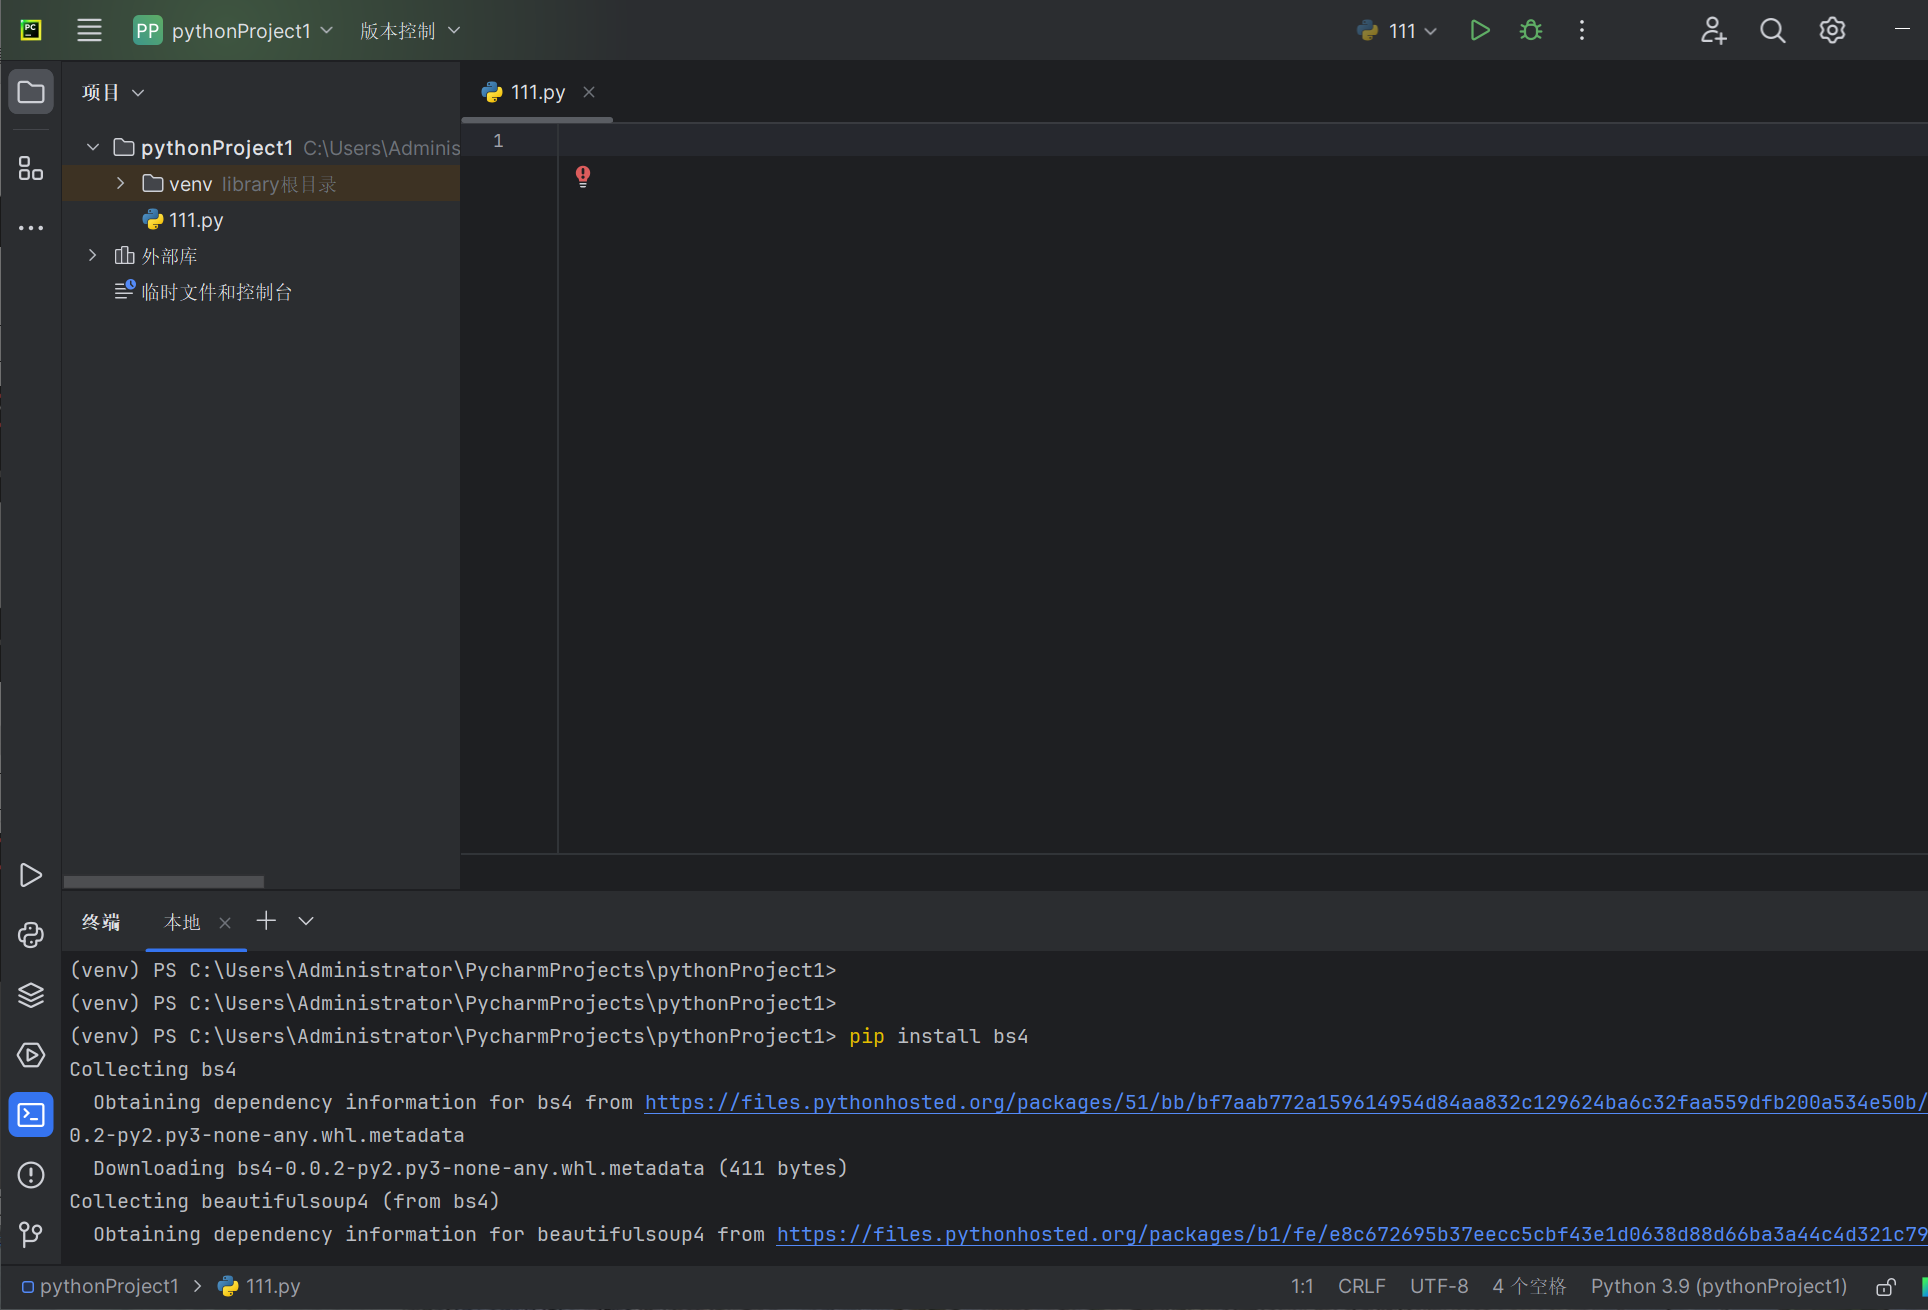The image size is (1928, 1310).
Task: Expand the 外部库 external libraries node
Action: point(93,256)
